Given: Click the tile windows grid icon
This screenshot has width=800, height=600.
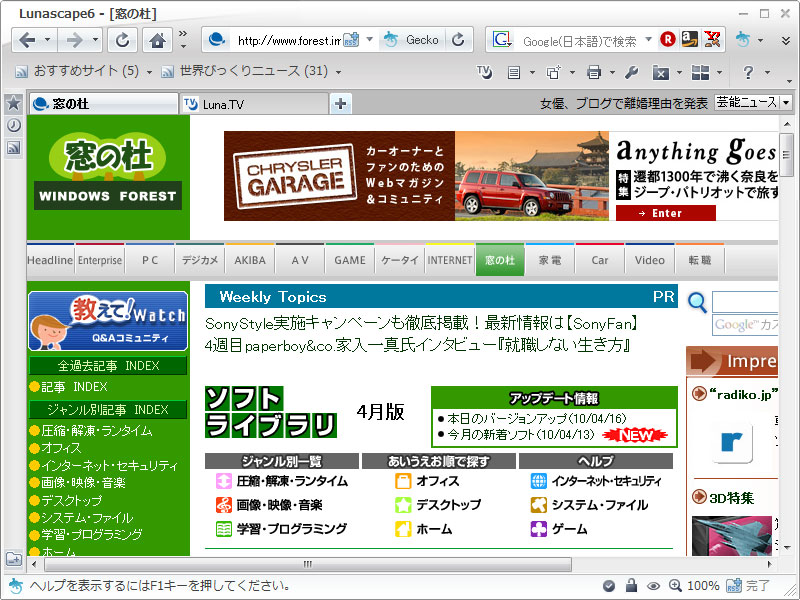Looking at the screenshot, I should (701, 72).
